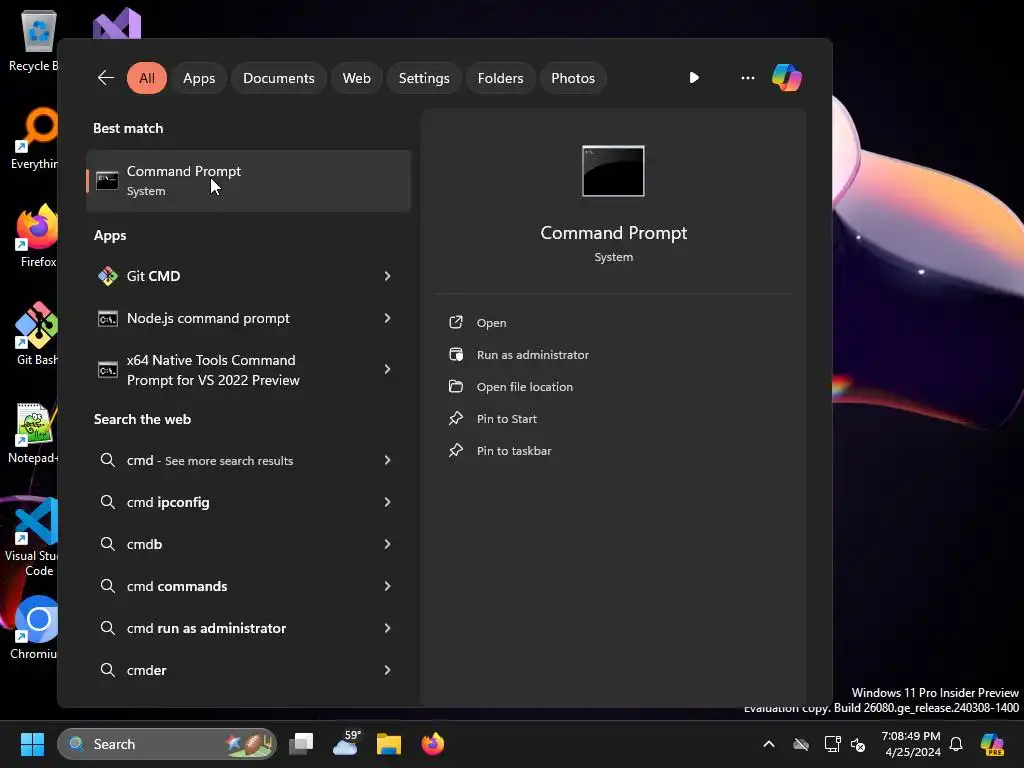This screenshot has width=1024, height=768.
Task: Select the All filter tab
Action: pyautogui.click(x=146, y=78)
